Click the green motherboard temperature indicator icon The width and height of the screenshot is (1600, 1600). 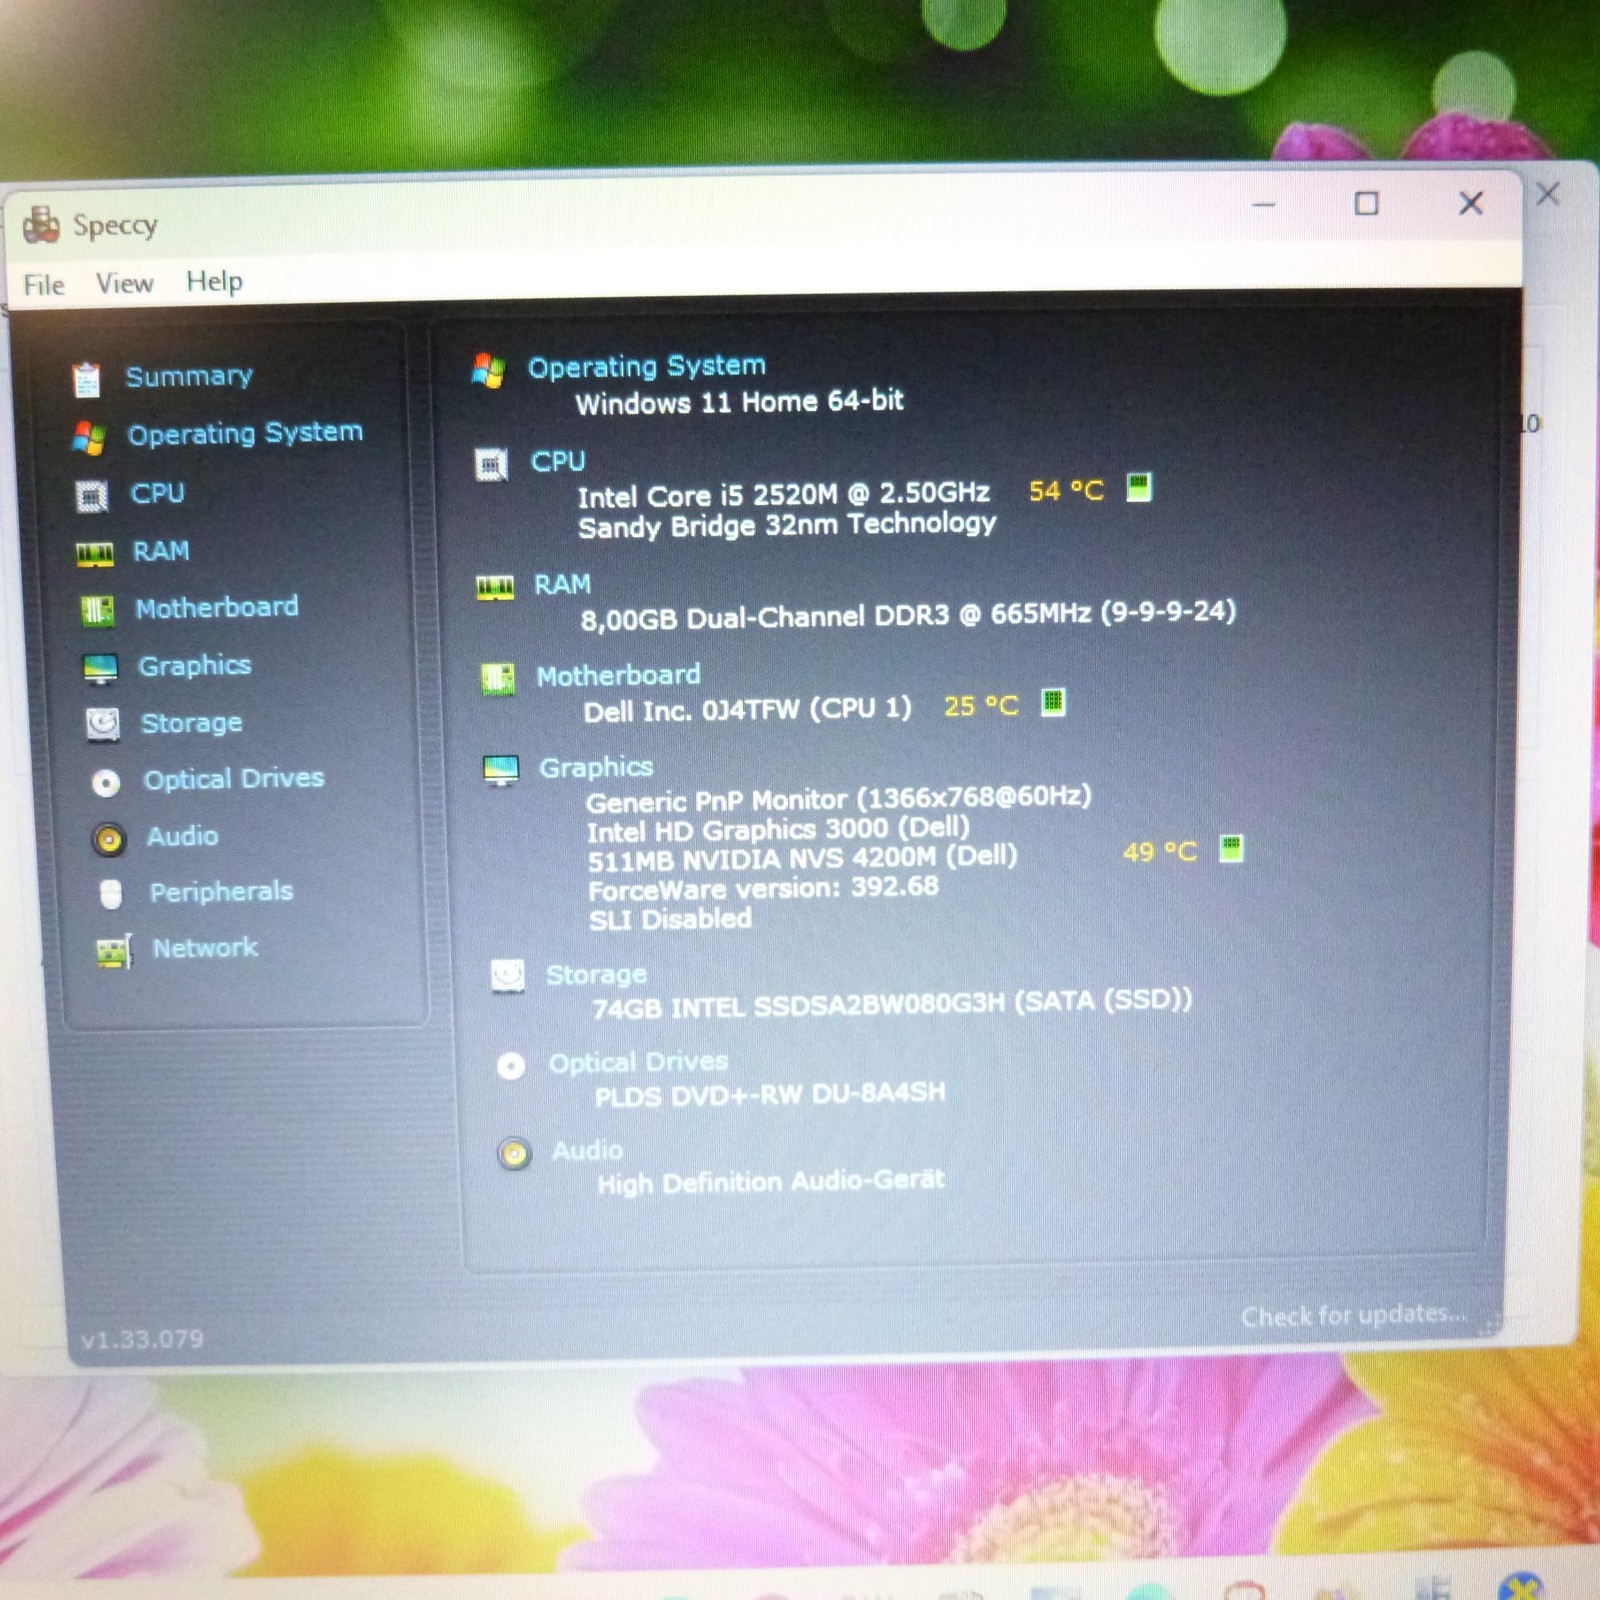pyautogui.click(x=1053, y=702)
